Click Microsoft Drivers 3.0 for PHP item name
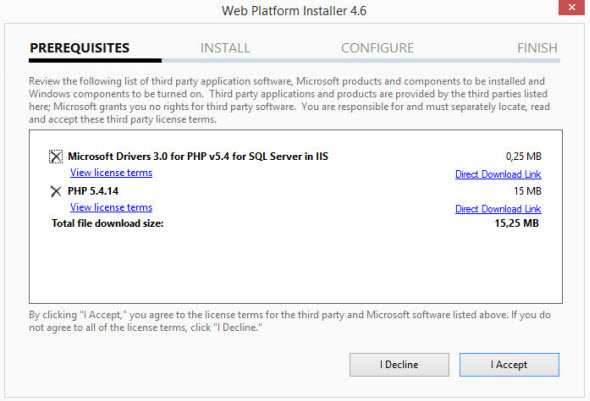The height and width of the screenshot is (401, 590). click(x=198, y=156)
